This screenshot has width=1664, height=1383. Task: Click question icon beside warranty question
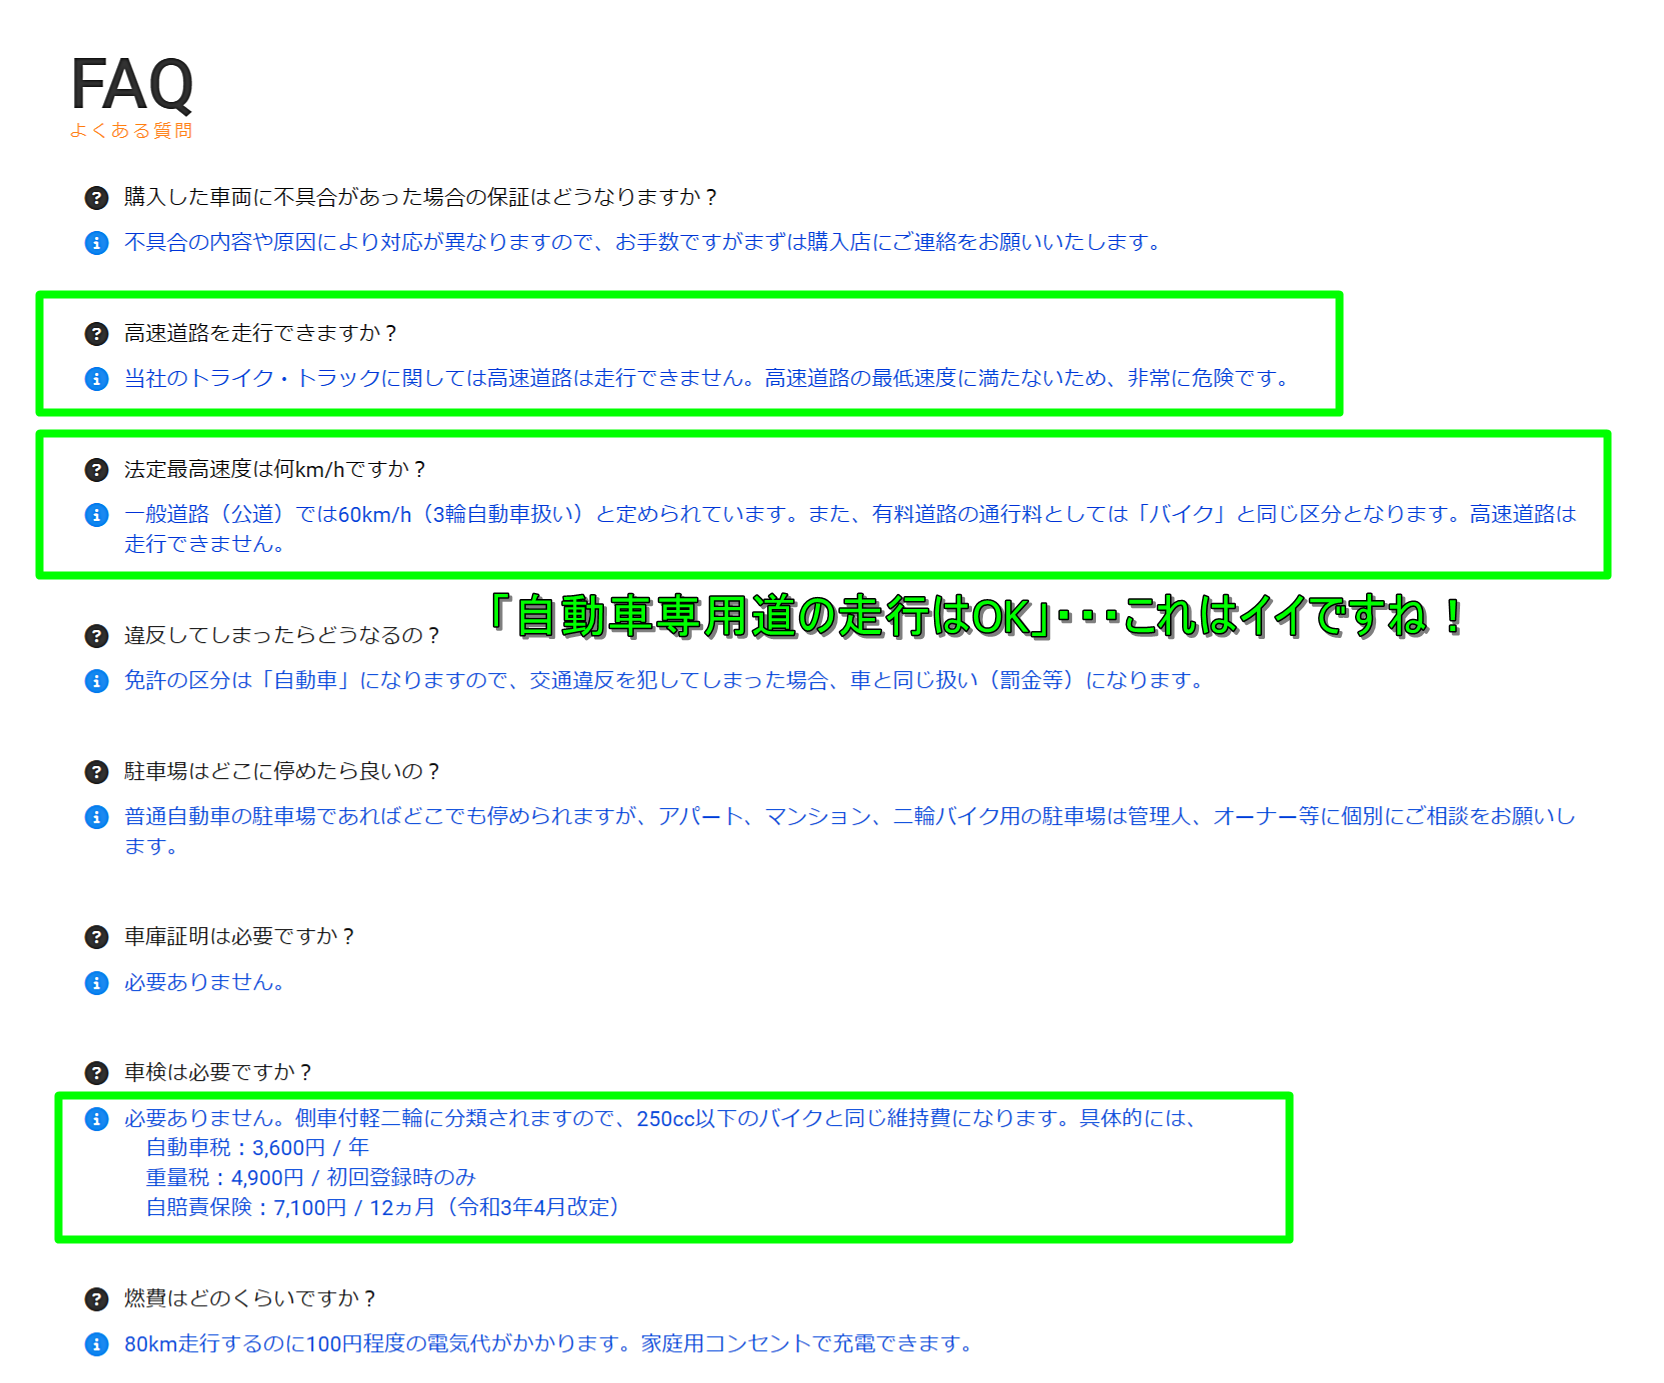pyautogui.click(x=96, y=197)
